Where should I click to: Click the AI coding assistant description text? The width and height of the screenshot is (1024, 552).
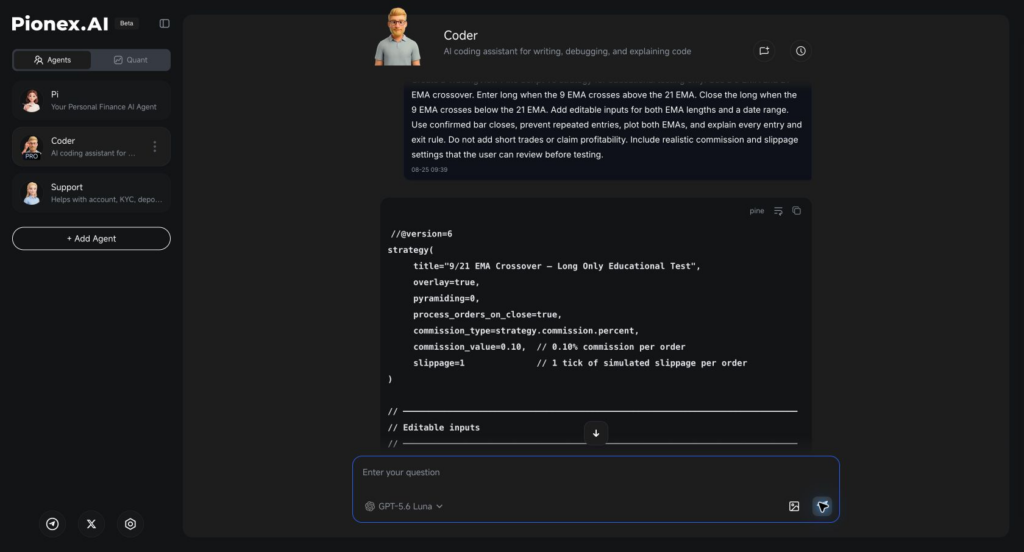point(567,52)
